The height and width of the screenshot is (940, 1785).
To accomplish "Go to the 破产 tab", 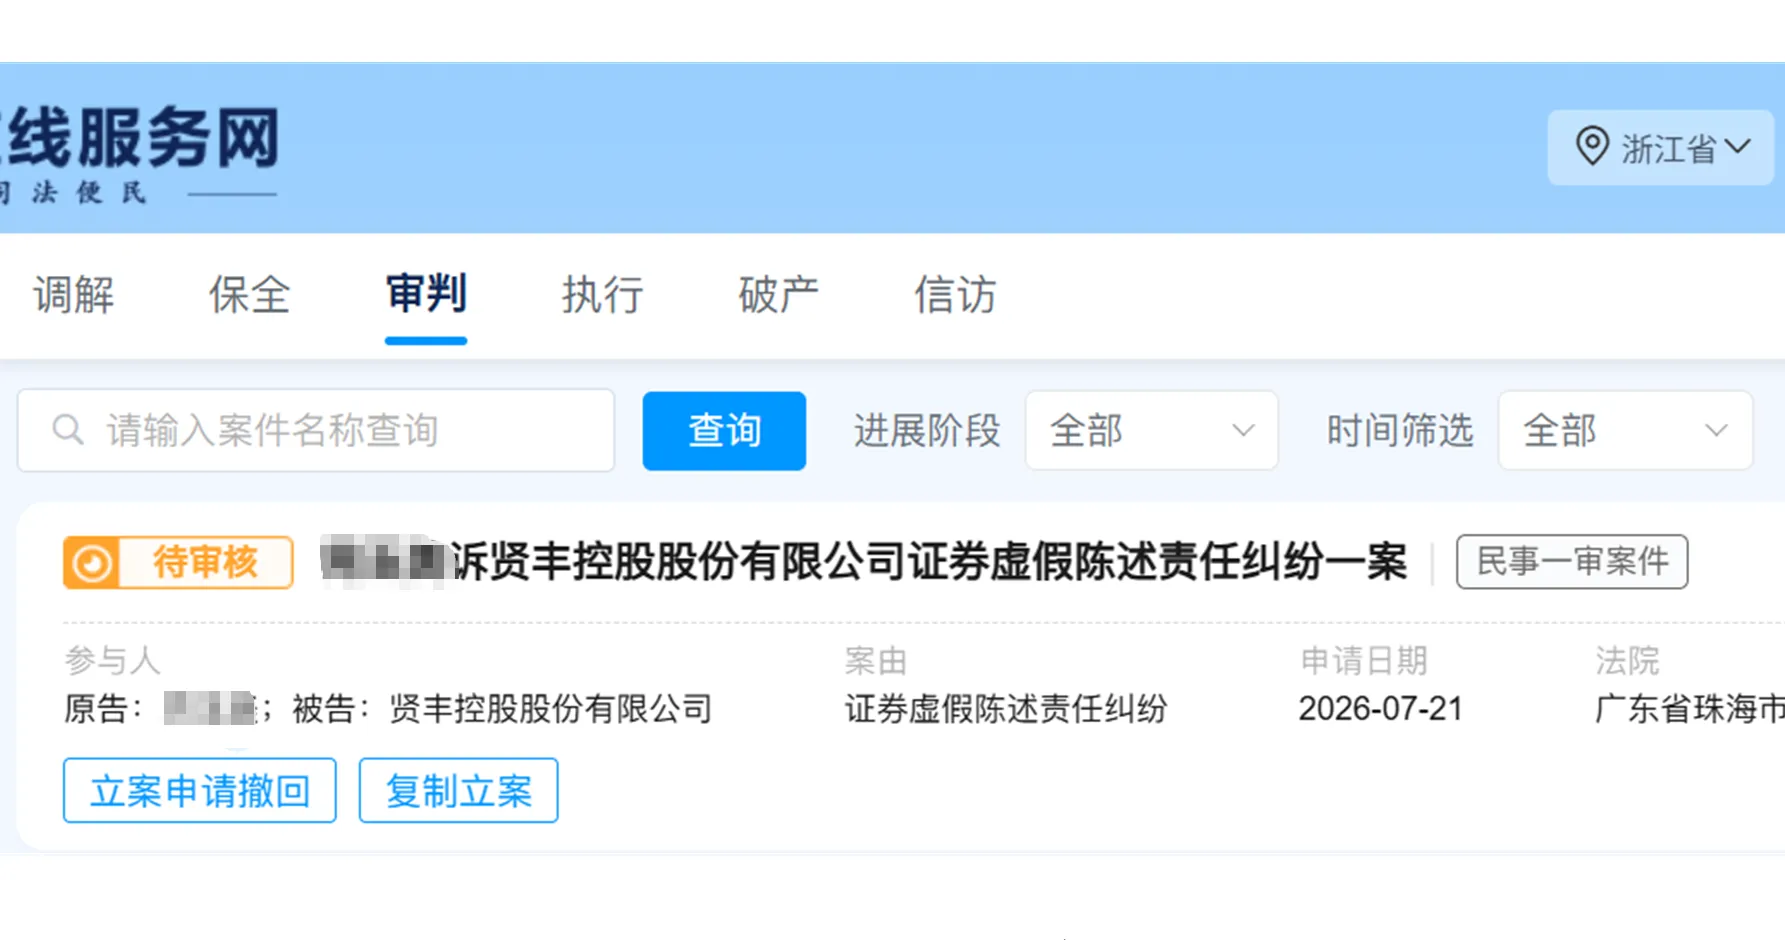I will [x=778, y=295].
